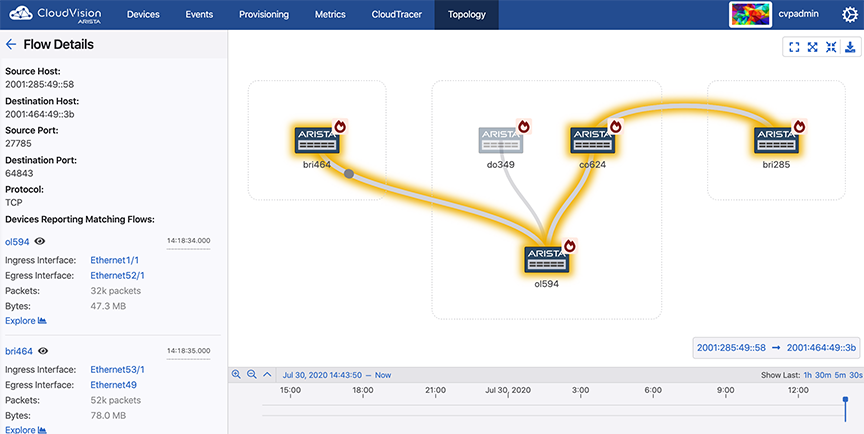The image size is (864, 434).
Task: Click the 78.0 MB bytes value
Action: pyautogui.click(x=108, y=416)
